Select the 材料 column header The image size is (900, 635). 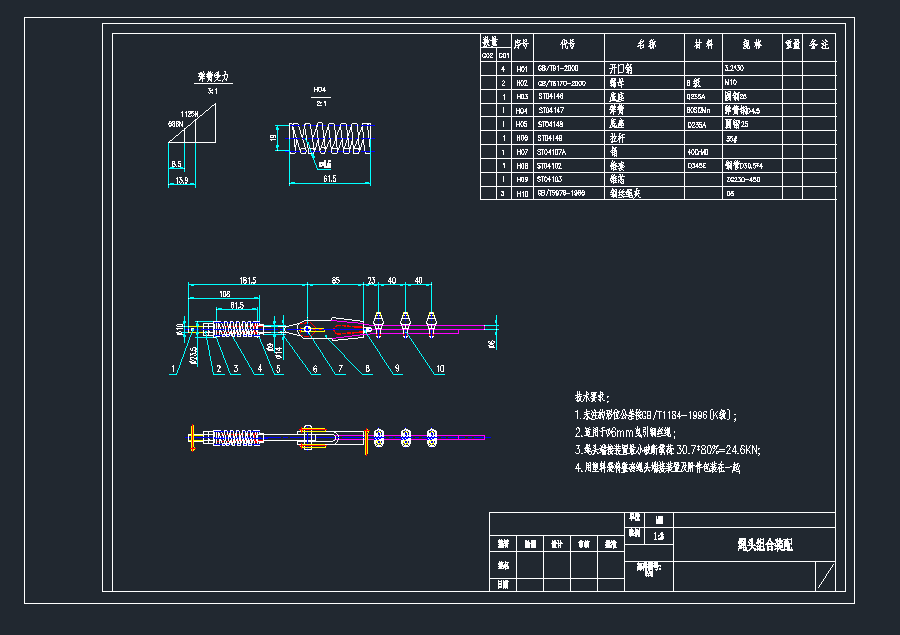[x=702, y=45]
